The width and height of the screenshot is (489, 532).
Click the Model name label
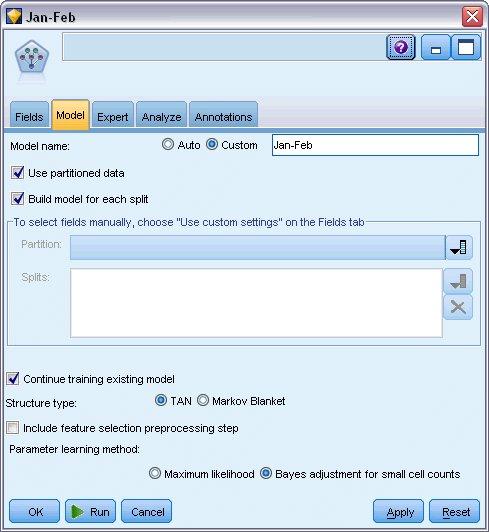40,146
